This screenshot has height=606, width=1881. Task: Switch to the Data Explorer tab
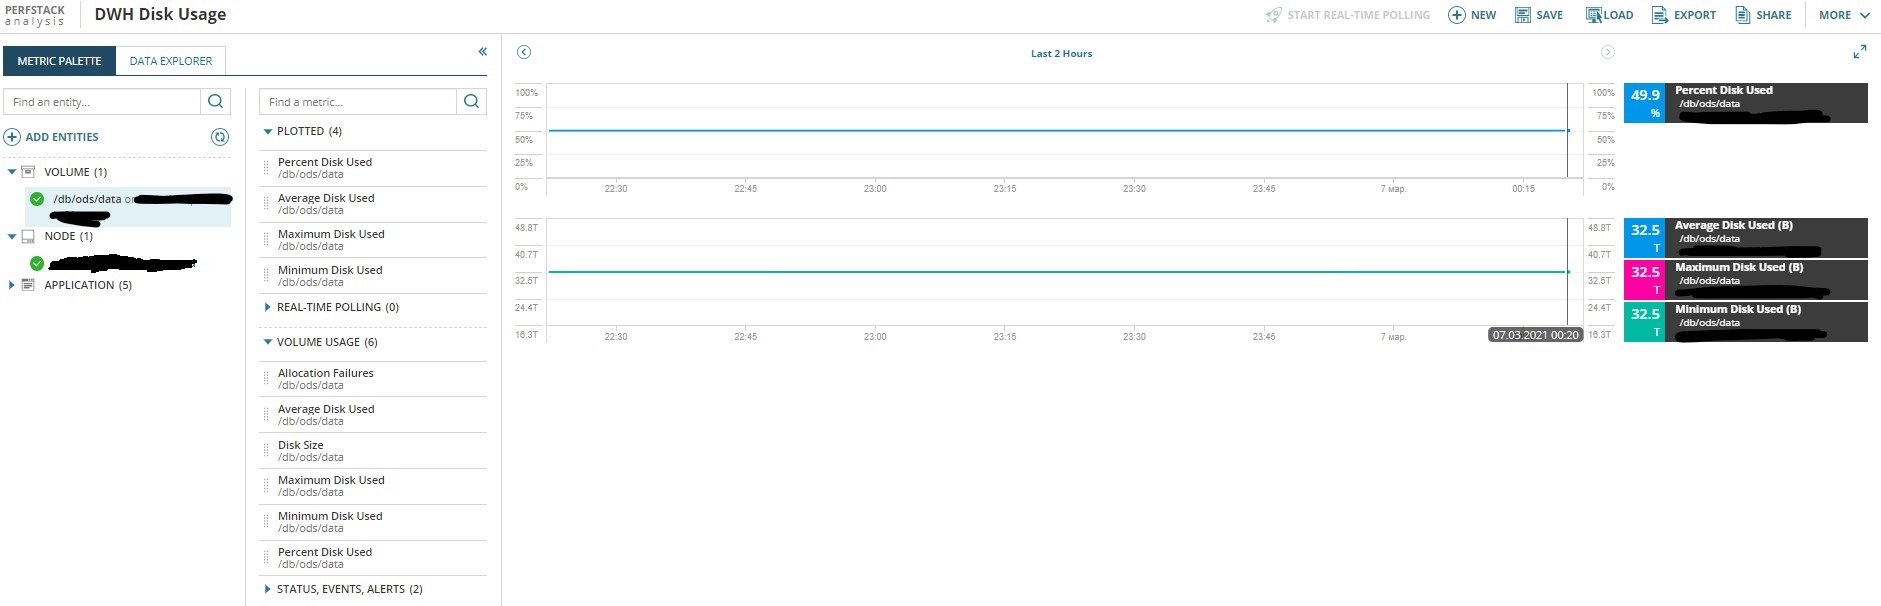171,61
